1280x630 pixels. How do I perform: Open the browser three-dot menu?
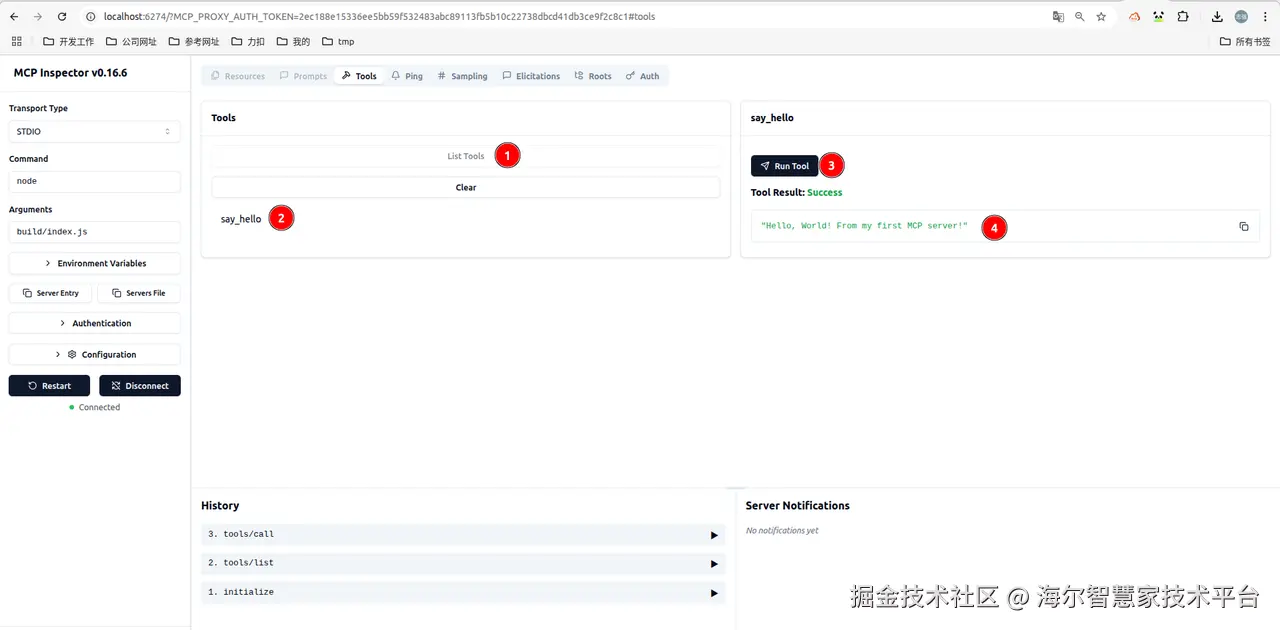pyautogui.click(x=1265, y=17)
